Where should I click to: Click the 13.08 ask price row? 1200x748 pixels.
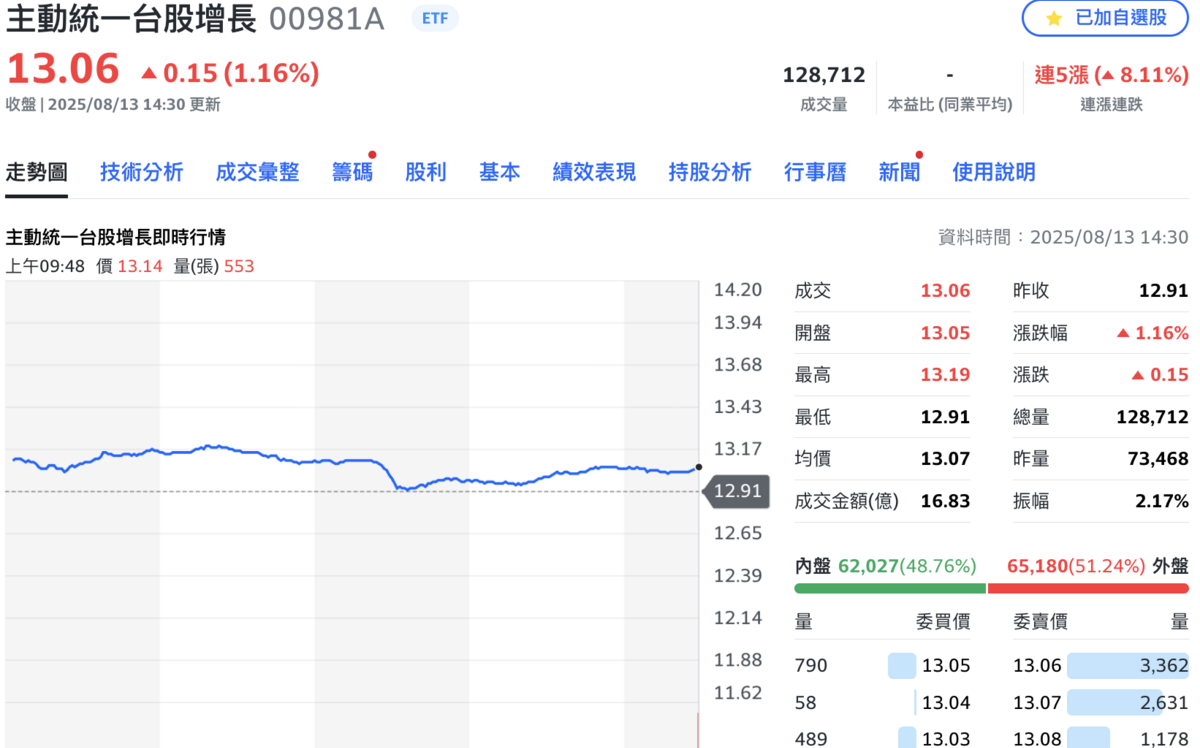1100,738
